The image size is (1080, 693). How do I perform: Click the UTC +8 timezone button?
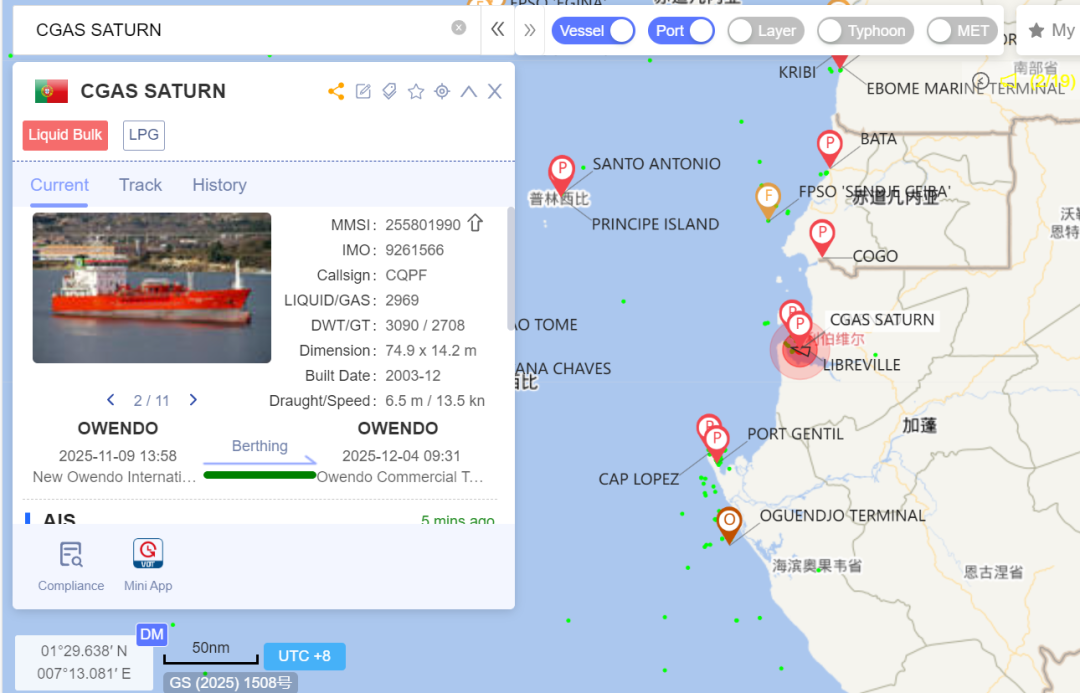(x=304, y=656)
